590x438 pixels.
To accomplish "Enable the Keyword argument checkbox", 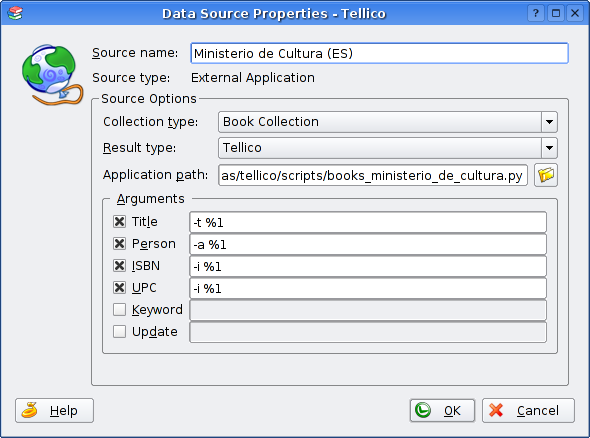I will pos(119,310).
